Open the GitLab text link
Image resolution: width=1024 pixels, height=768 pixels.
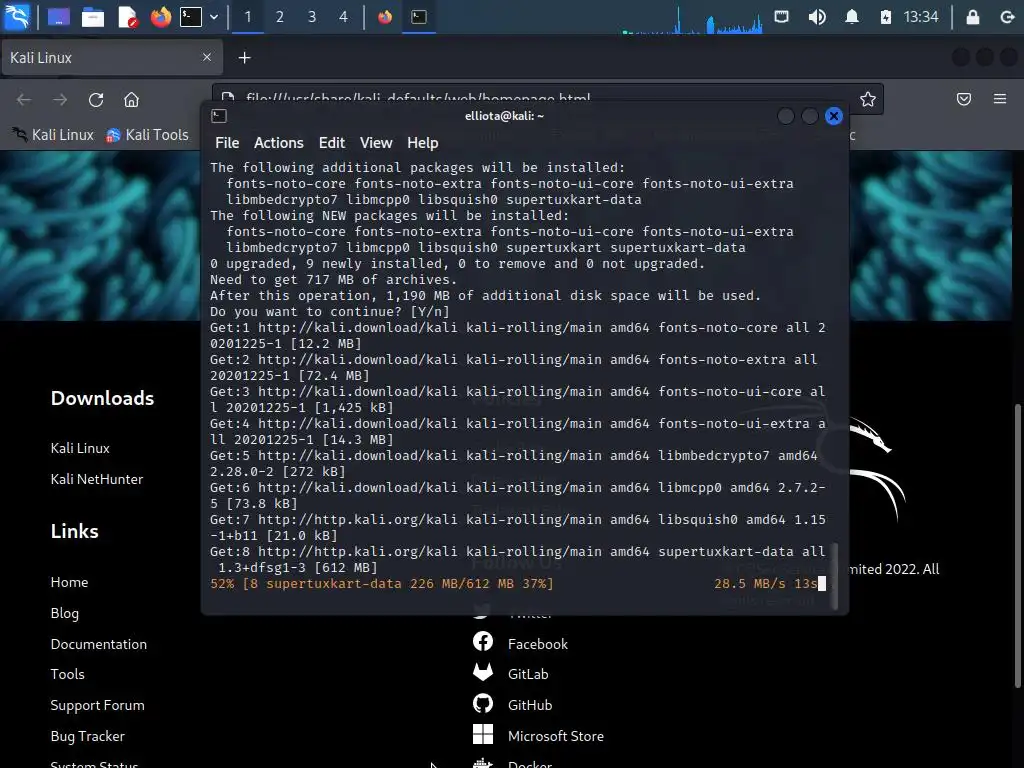click(x=528, y=674)
